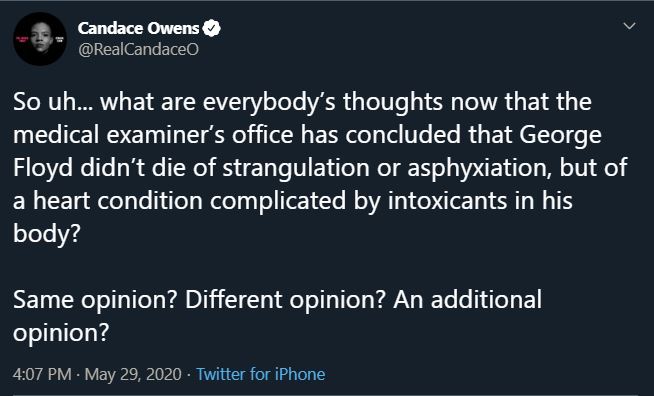Viewport: 654px width, 396px height.
Task: Click the Candace Owens display name
Action: point(138,28)
